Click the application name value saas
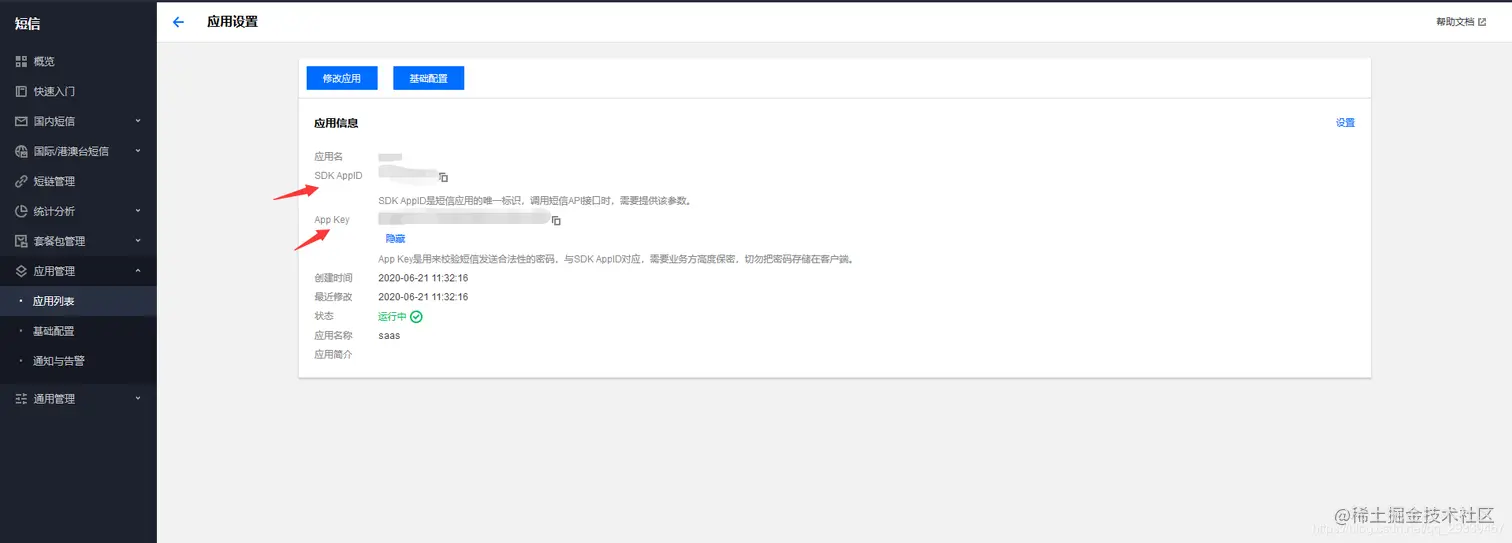The height and width of the screenshot is (543, 1512). pyautogui.click(x=389, y=336)
